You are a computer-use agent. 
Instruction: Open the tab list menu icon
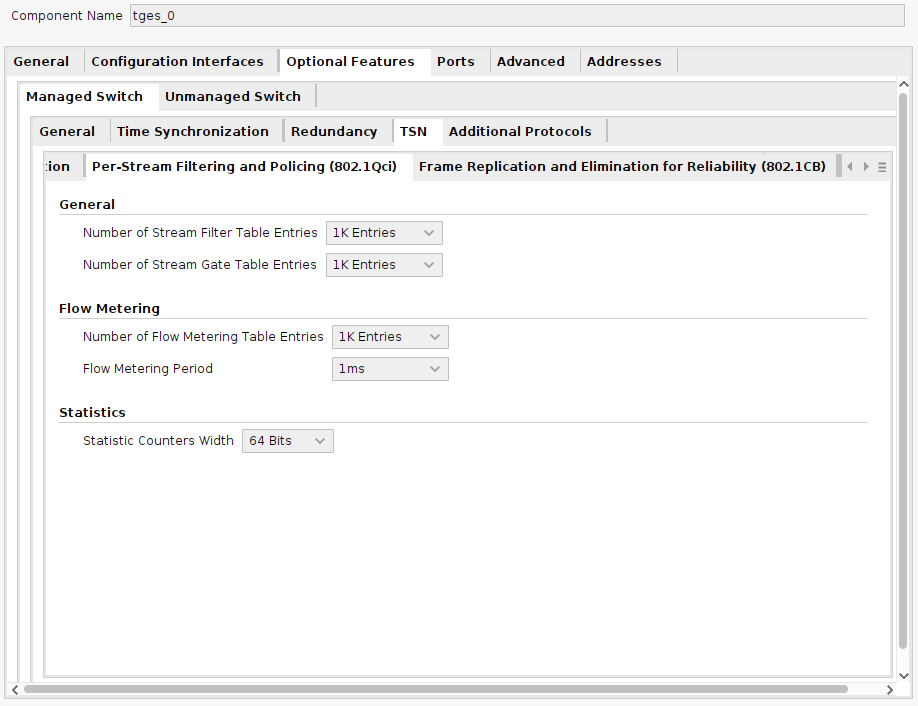882,167
